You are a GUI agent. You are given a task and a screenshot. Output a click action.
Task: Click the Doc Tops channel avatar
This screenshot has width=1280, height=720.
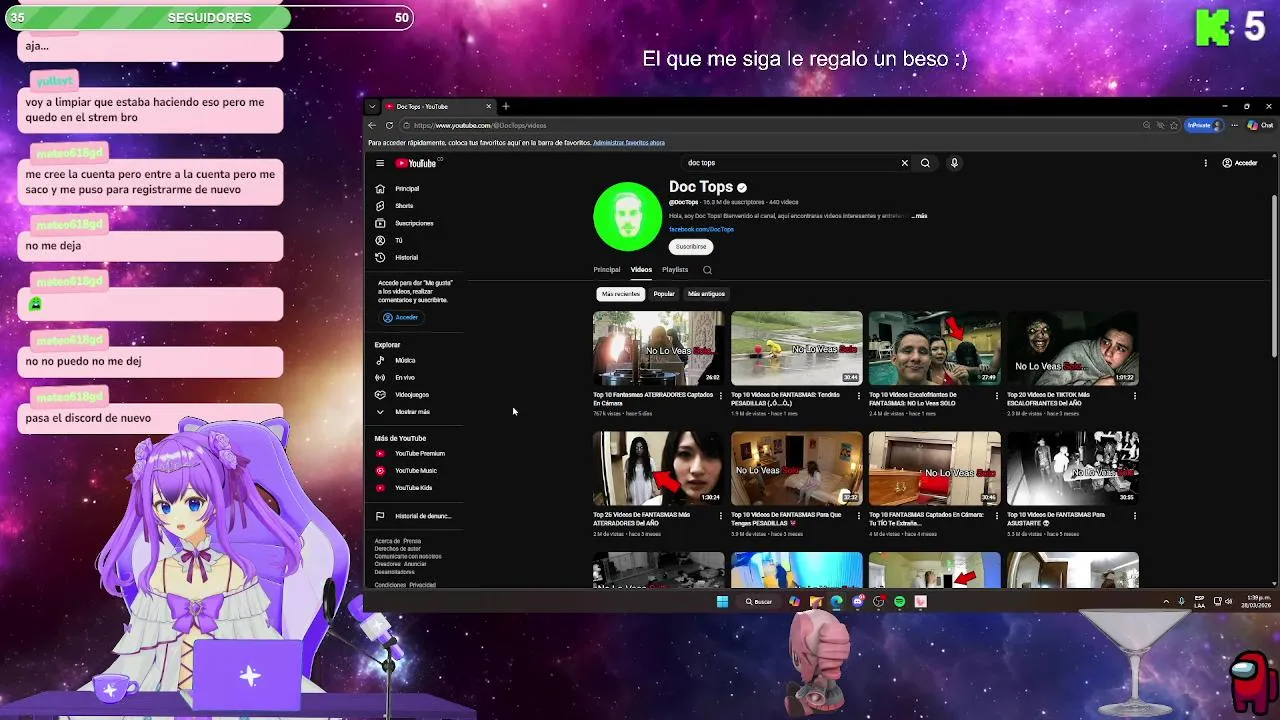627,216
